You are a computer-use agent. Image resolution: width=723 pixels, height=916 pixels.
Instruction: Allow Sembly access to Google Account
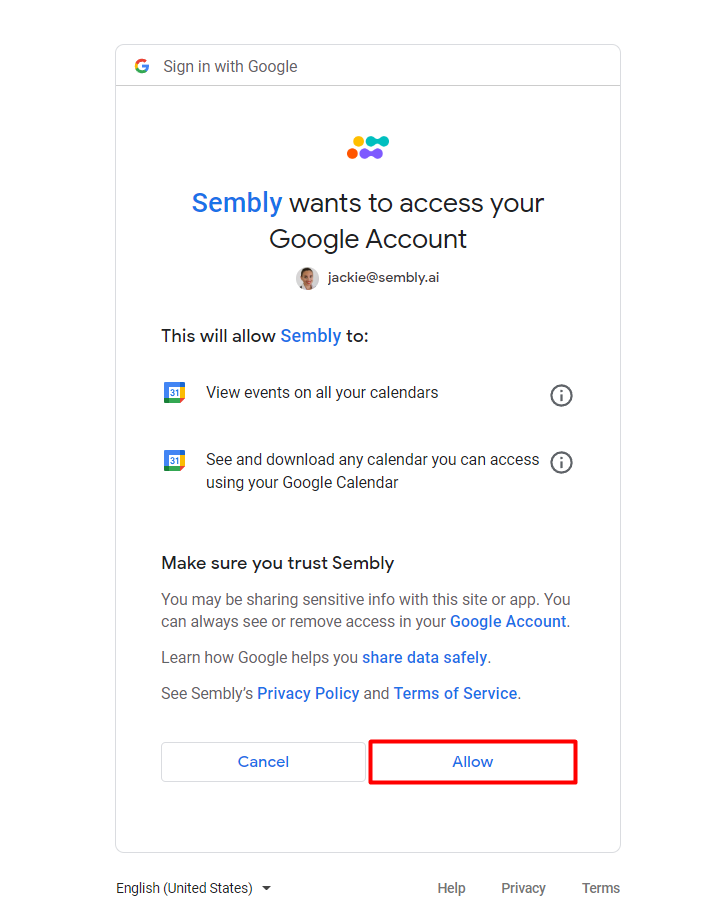pos(473,762)
